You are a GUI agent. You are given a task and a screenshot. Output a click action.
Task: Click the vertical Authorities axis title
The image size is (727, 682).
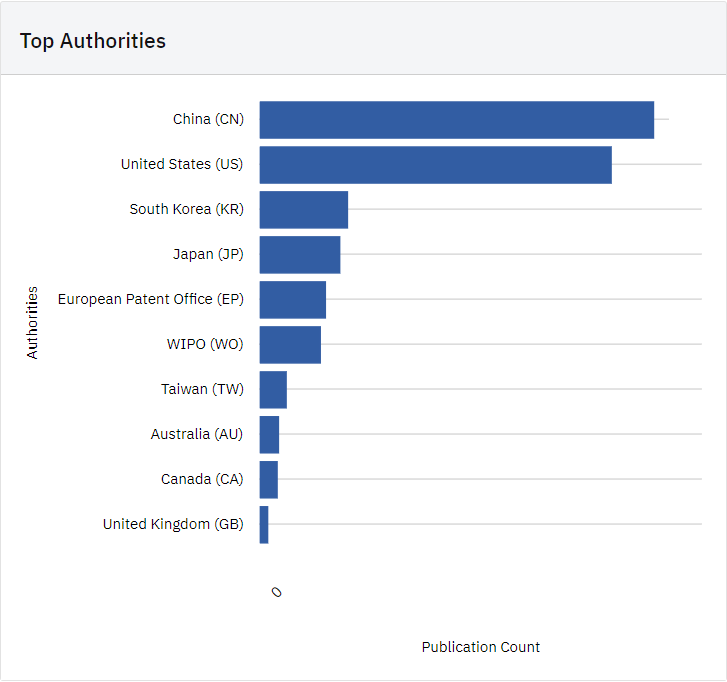pos(32,323)
